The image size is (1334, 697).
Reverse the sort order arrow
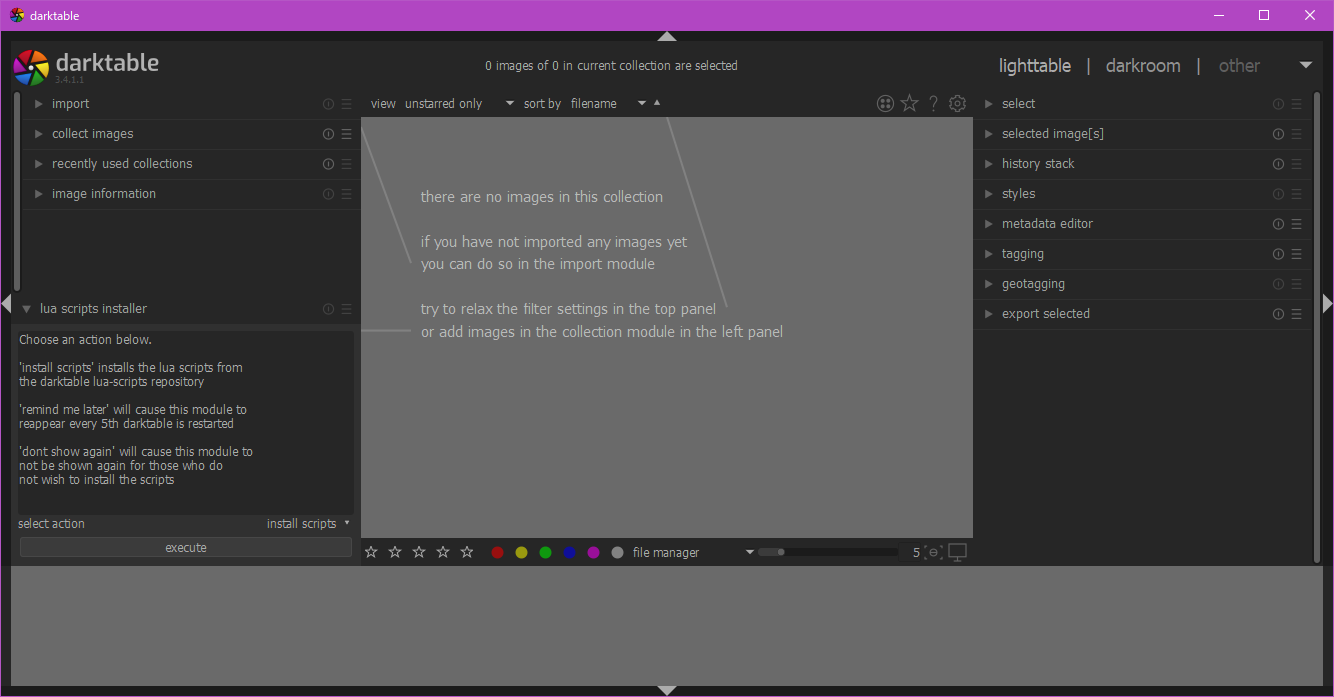657,102
